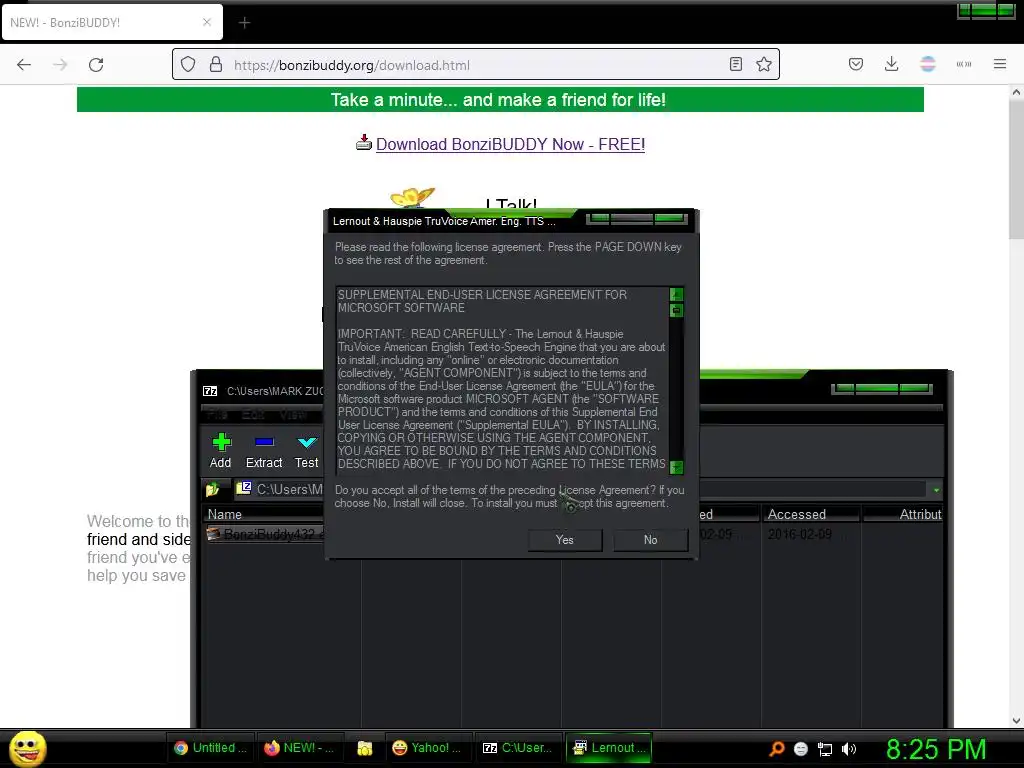Click the orange magnifier tray icon
The image size is (1024, 768).
[x=777, y=749]
